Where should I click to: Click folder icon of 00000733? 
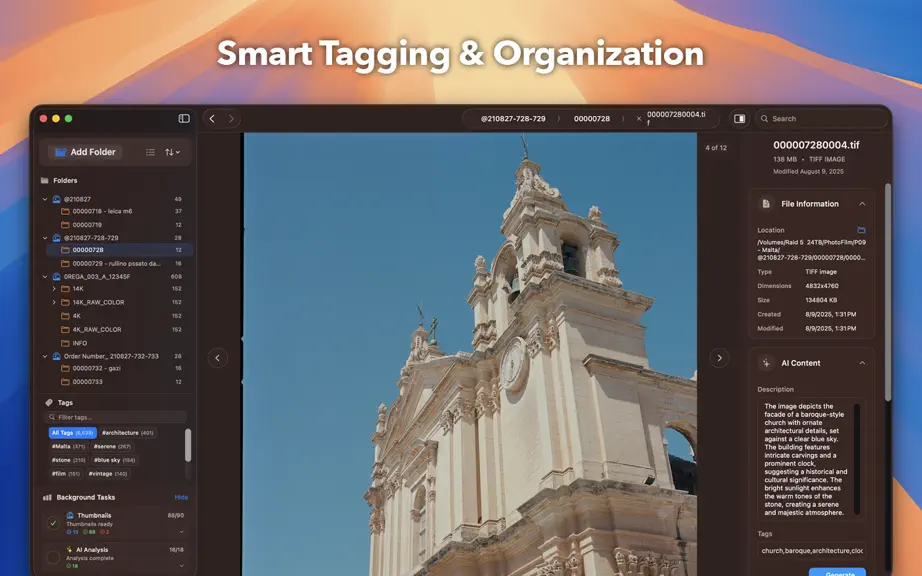65,382
